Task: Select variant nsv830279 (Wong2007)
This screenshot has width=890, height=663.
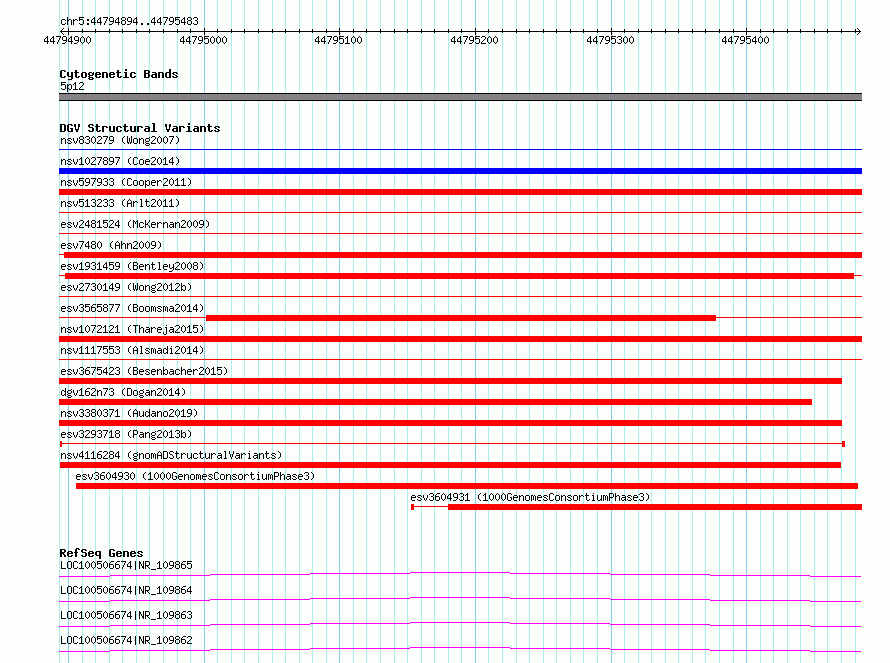Action: [x=120, y=140]
